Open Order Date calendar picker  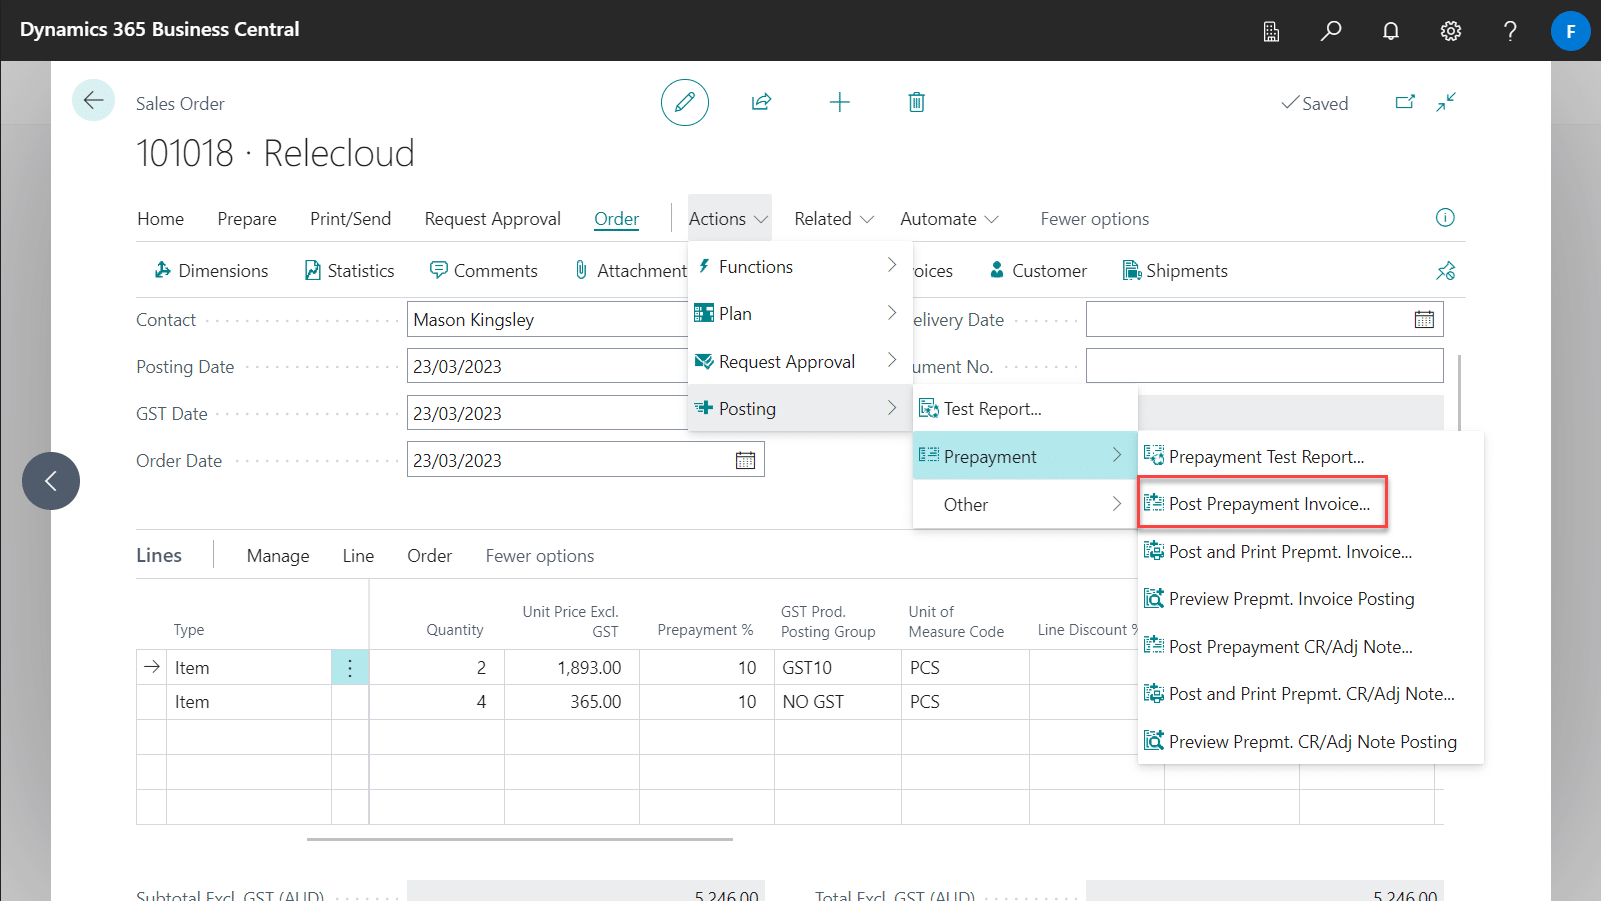pyautogui.click(x=745, y=460)
